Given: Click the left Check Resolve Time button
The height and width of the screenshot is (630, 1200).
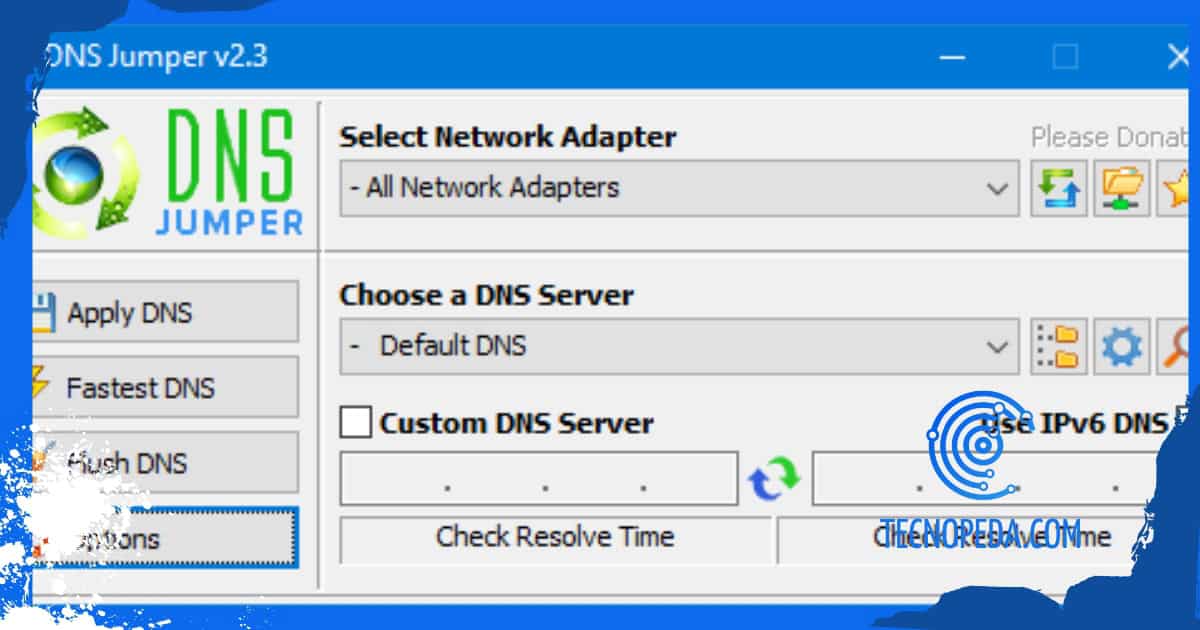Looking at the screenshot, I should coord(556,539).
